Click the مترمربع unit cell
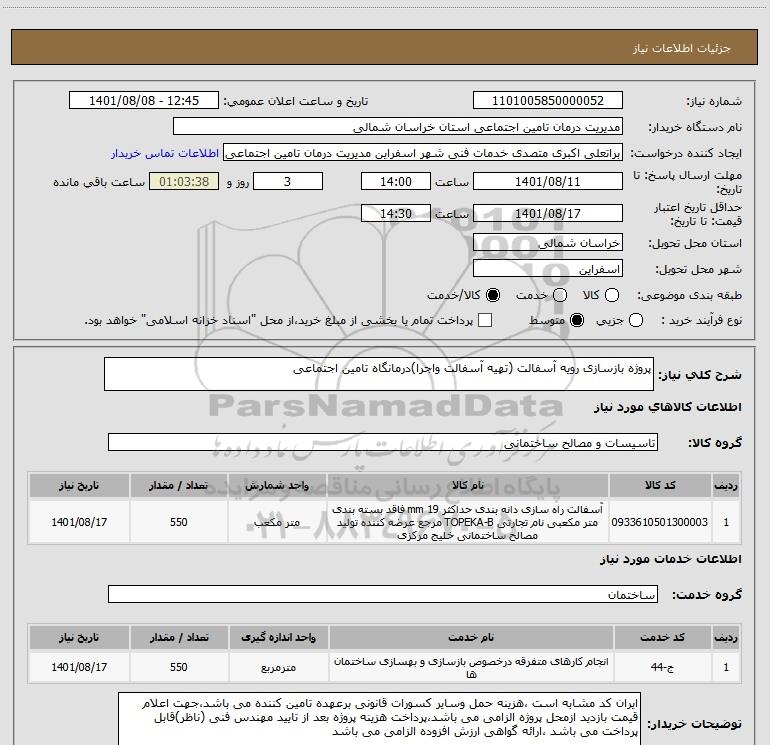 [x=278, y=667]
